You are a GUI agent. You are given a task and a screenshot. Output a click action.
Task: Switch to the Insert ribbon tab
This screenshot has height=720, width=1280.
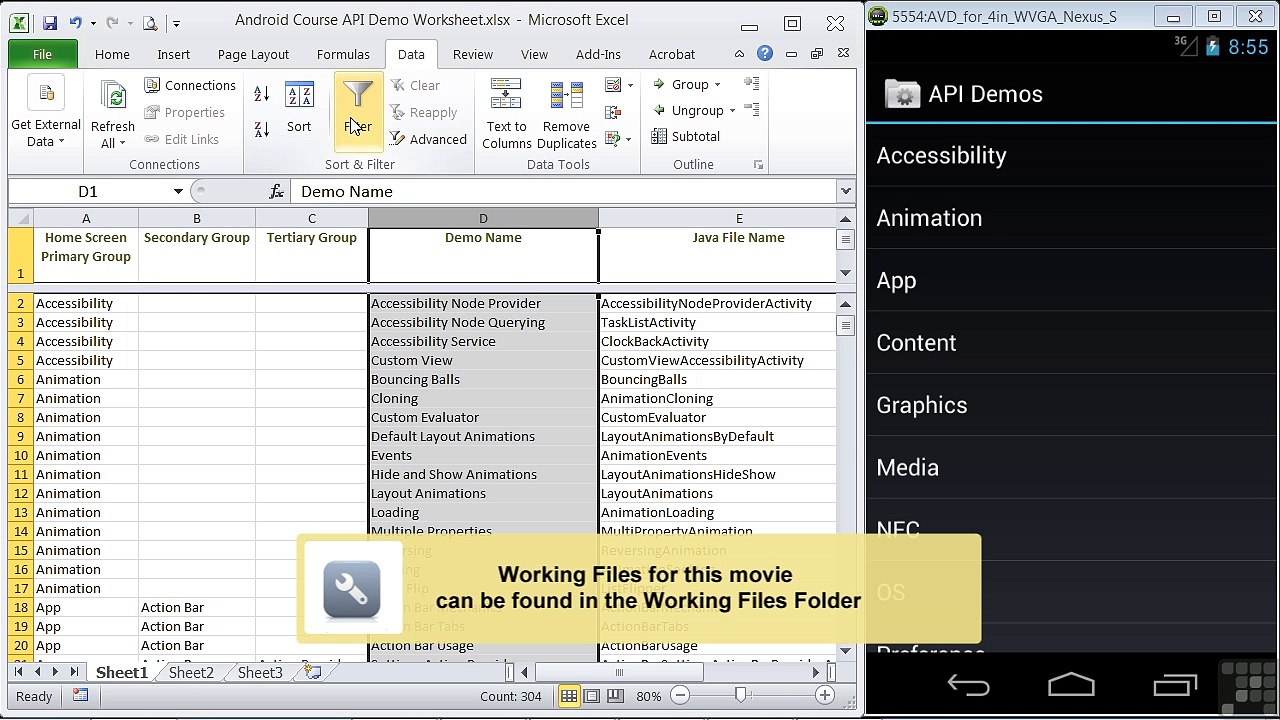[x=173, y=54]
